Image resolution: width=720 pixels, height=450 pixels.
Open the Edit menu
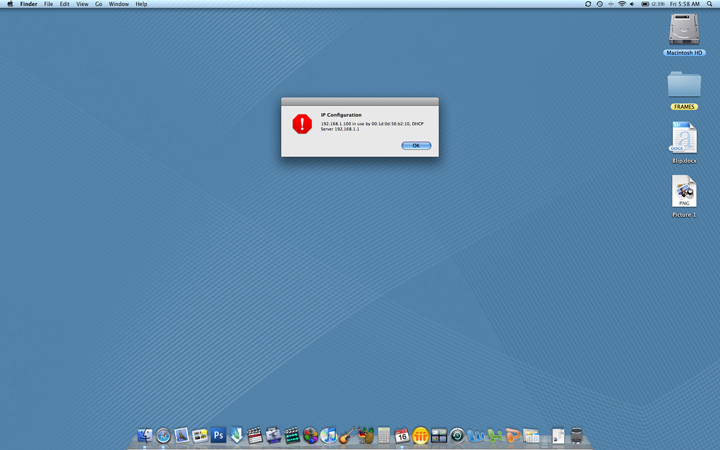[x=64, y=4]
